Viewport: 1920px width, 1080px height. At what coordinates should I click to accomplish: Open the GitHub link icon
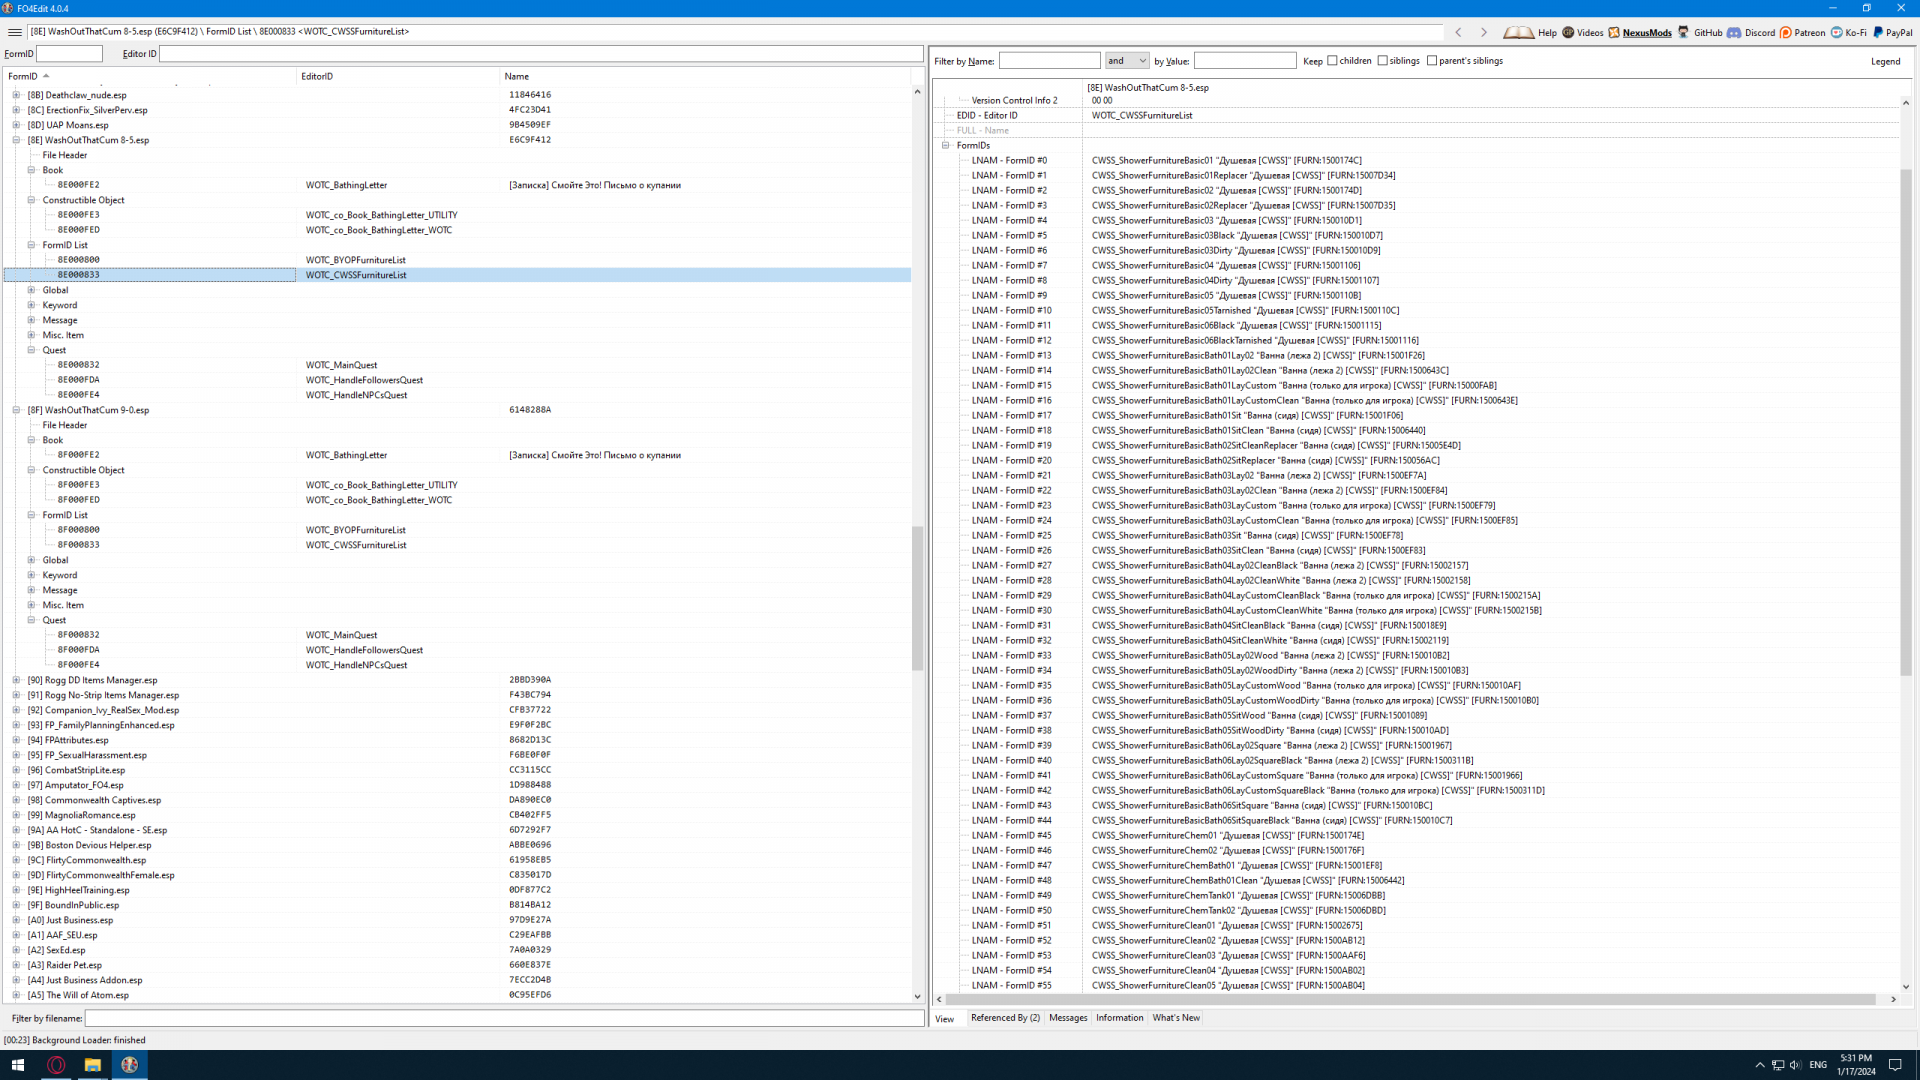tap(1684, 32)
